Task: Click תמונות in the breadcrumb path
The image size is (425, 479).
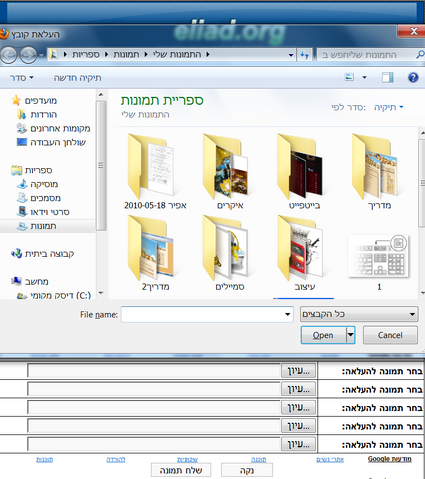Action: coord(126,55)
